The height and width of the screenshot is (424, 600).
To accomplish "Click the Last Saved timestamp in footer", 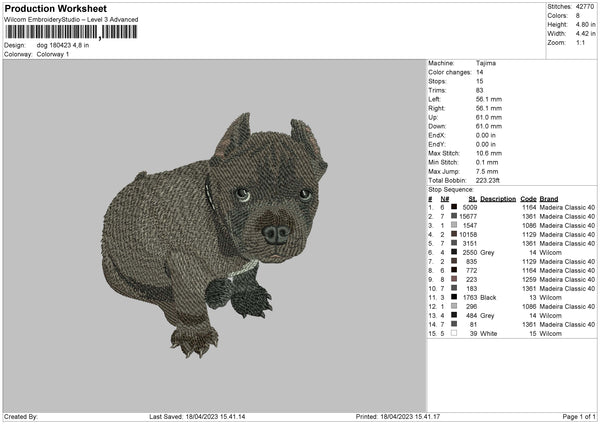I will [x=197, y=416].
